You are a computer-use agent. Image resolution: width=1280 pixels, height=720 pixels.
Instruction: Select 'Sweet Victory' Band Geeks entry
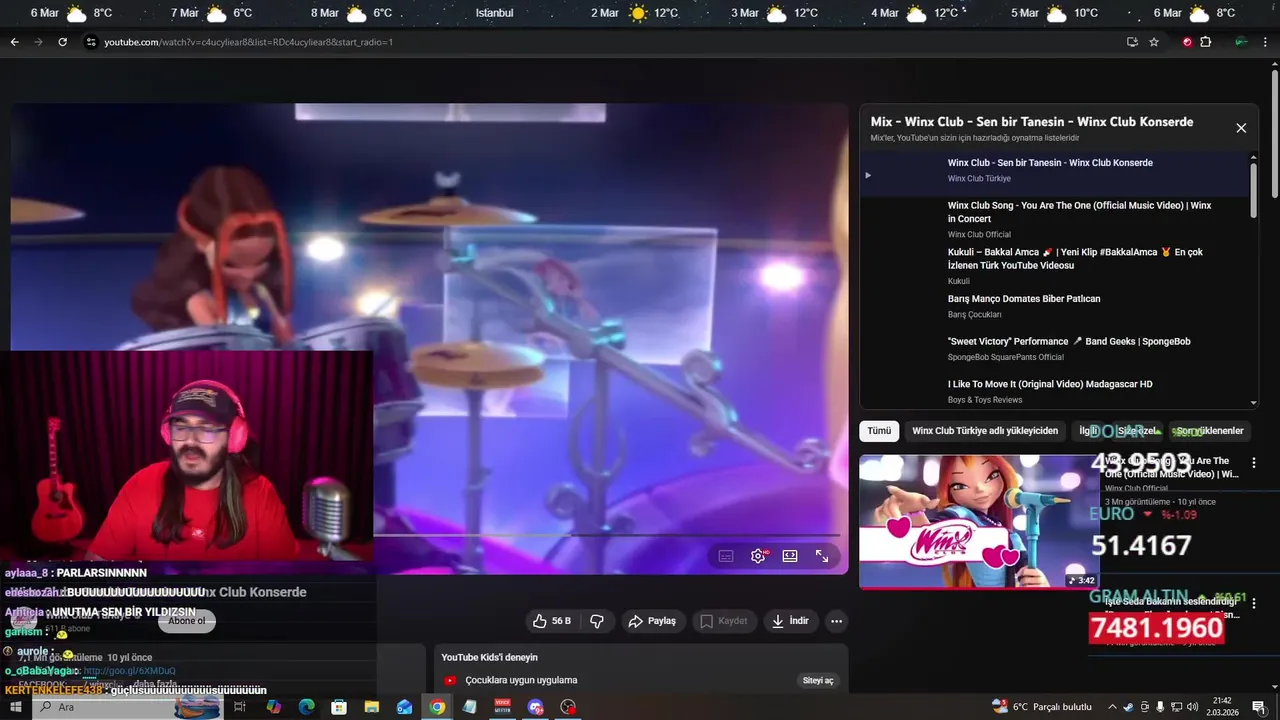tap(1055, 349)
